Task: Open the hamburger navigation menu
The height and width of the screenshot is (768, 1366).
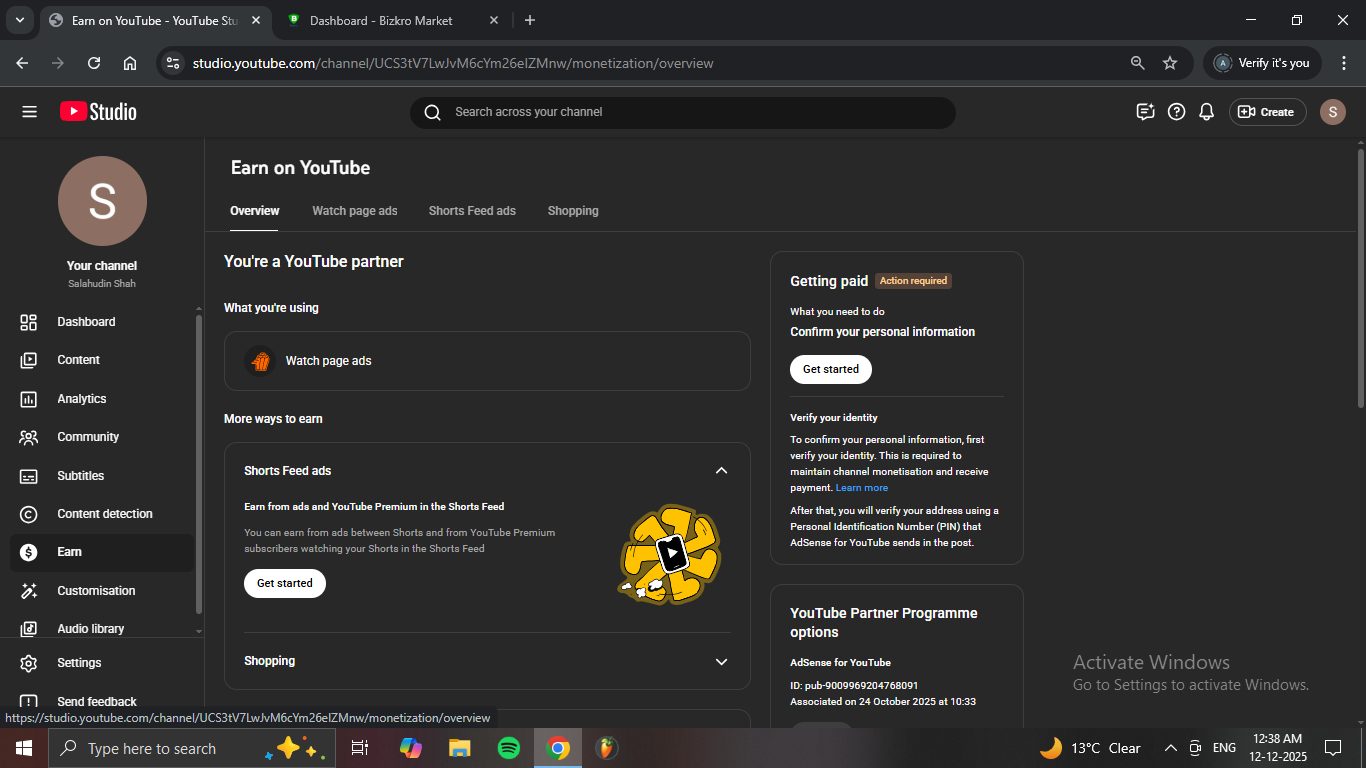Action: [29, 112]
